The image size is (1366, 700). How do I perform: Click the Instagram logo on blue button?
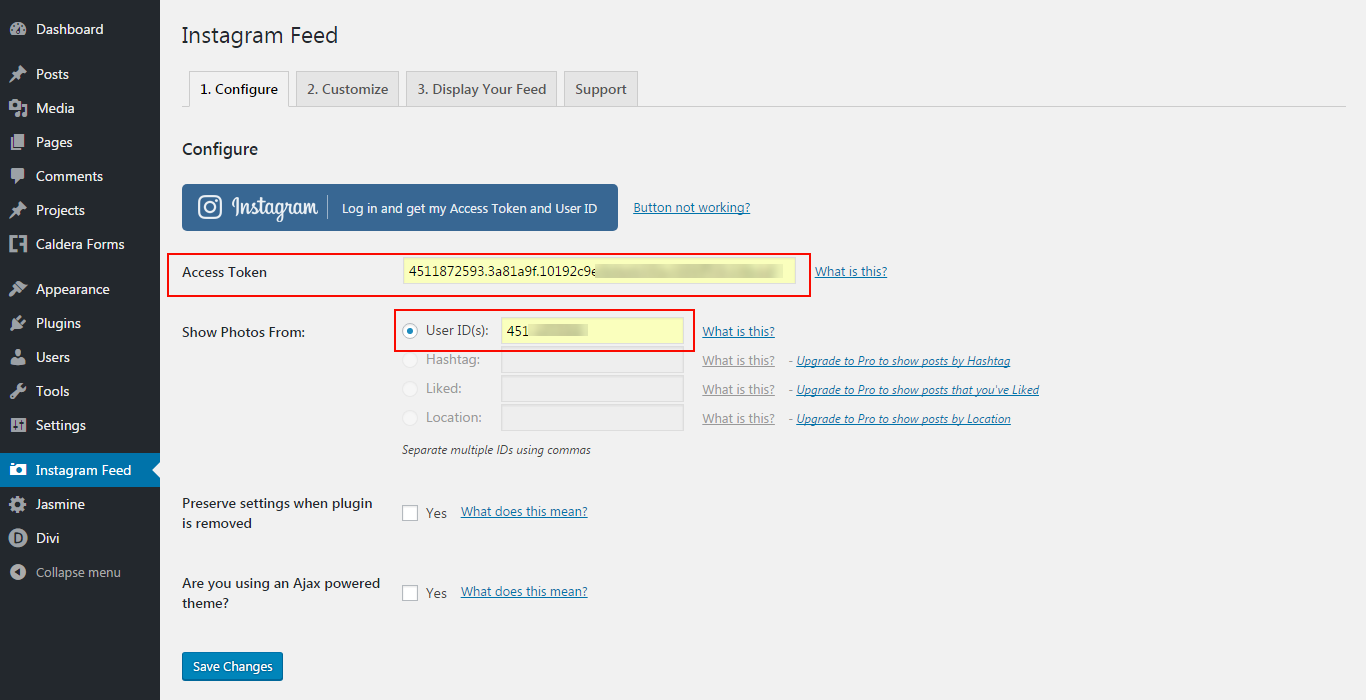point(210,207)
